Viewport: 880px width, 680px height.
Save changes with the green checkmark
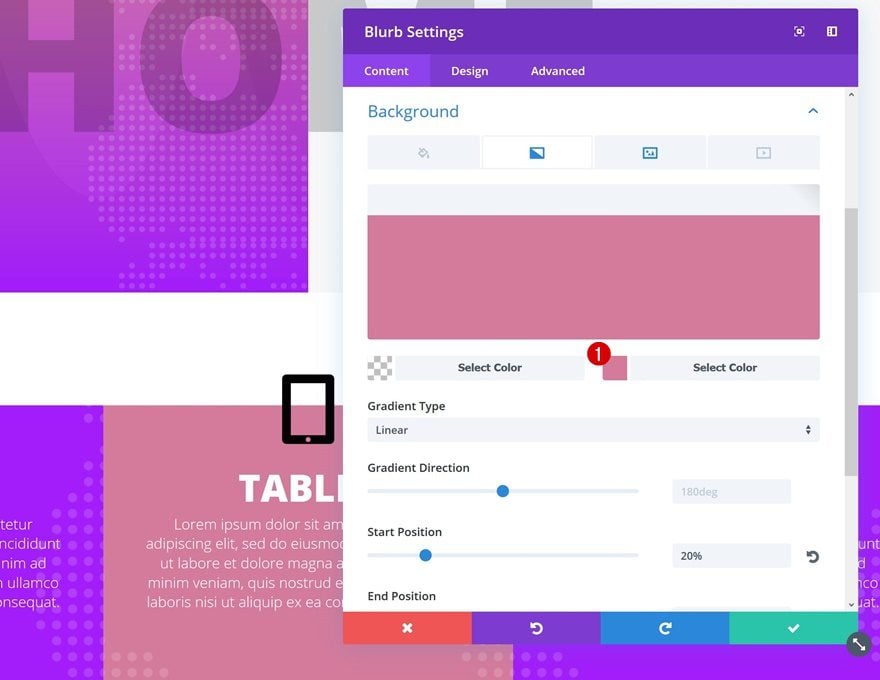(x=794, y=628)
